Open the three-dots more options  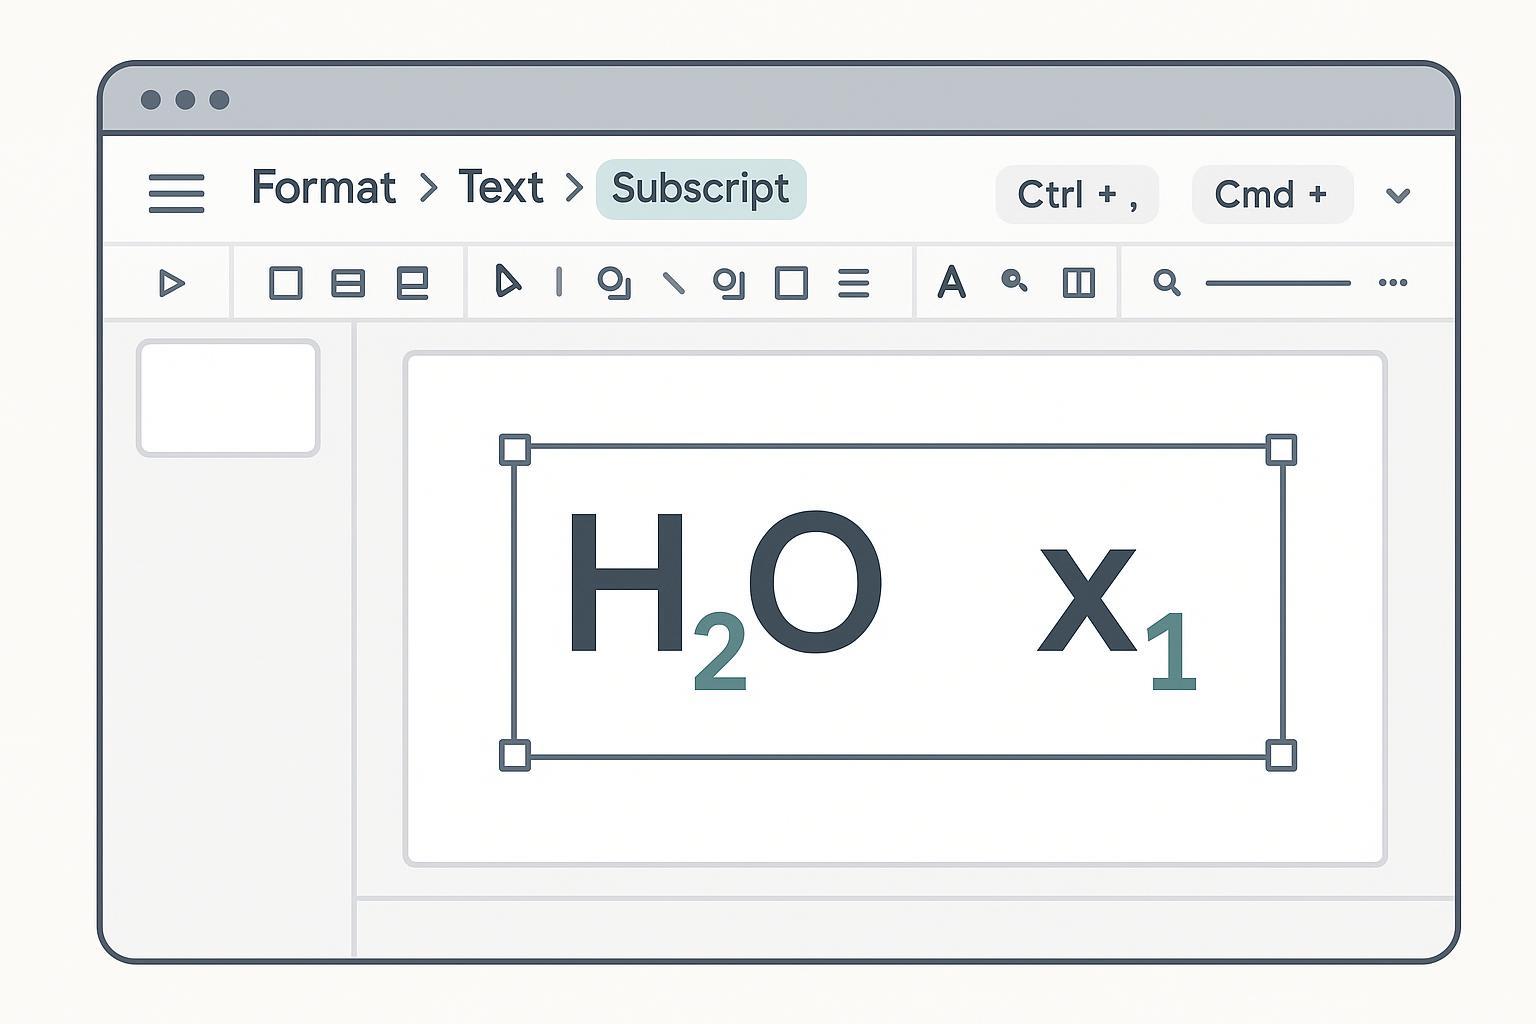pos(1392,283)
